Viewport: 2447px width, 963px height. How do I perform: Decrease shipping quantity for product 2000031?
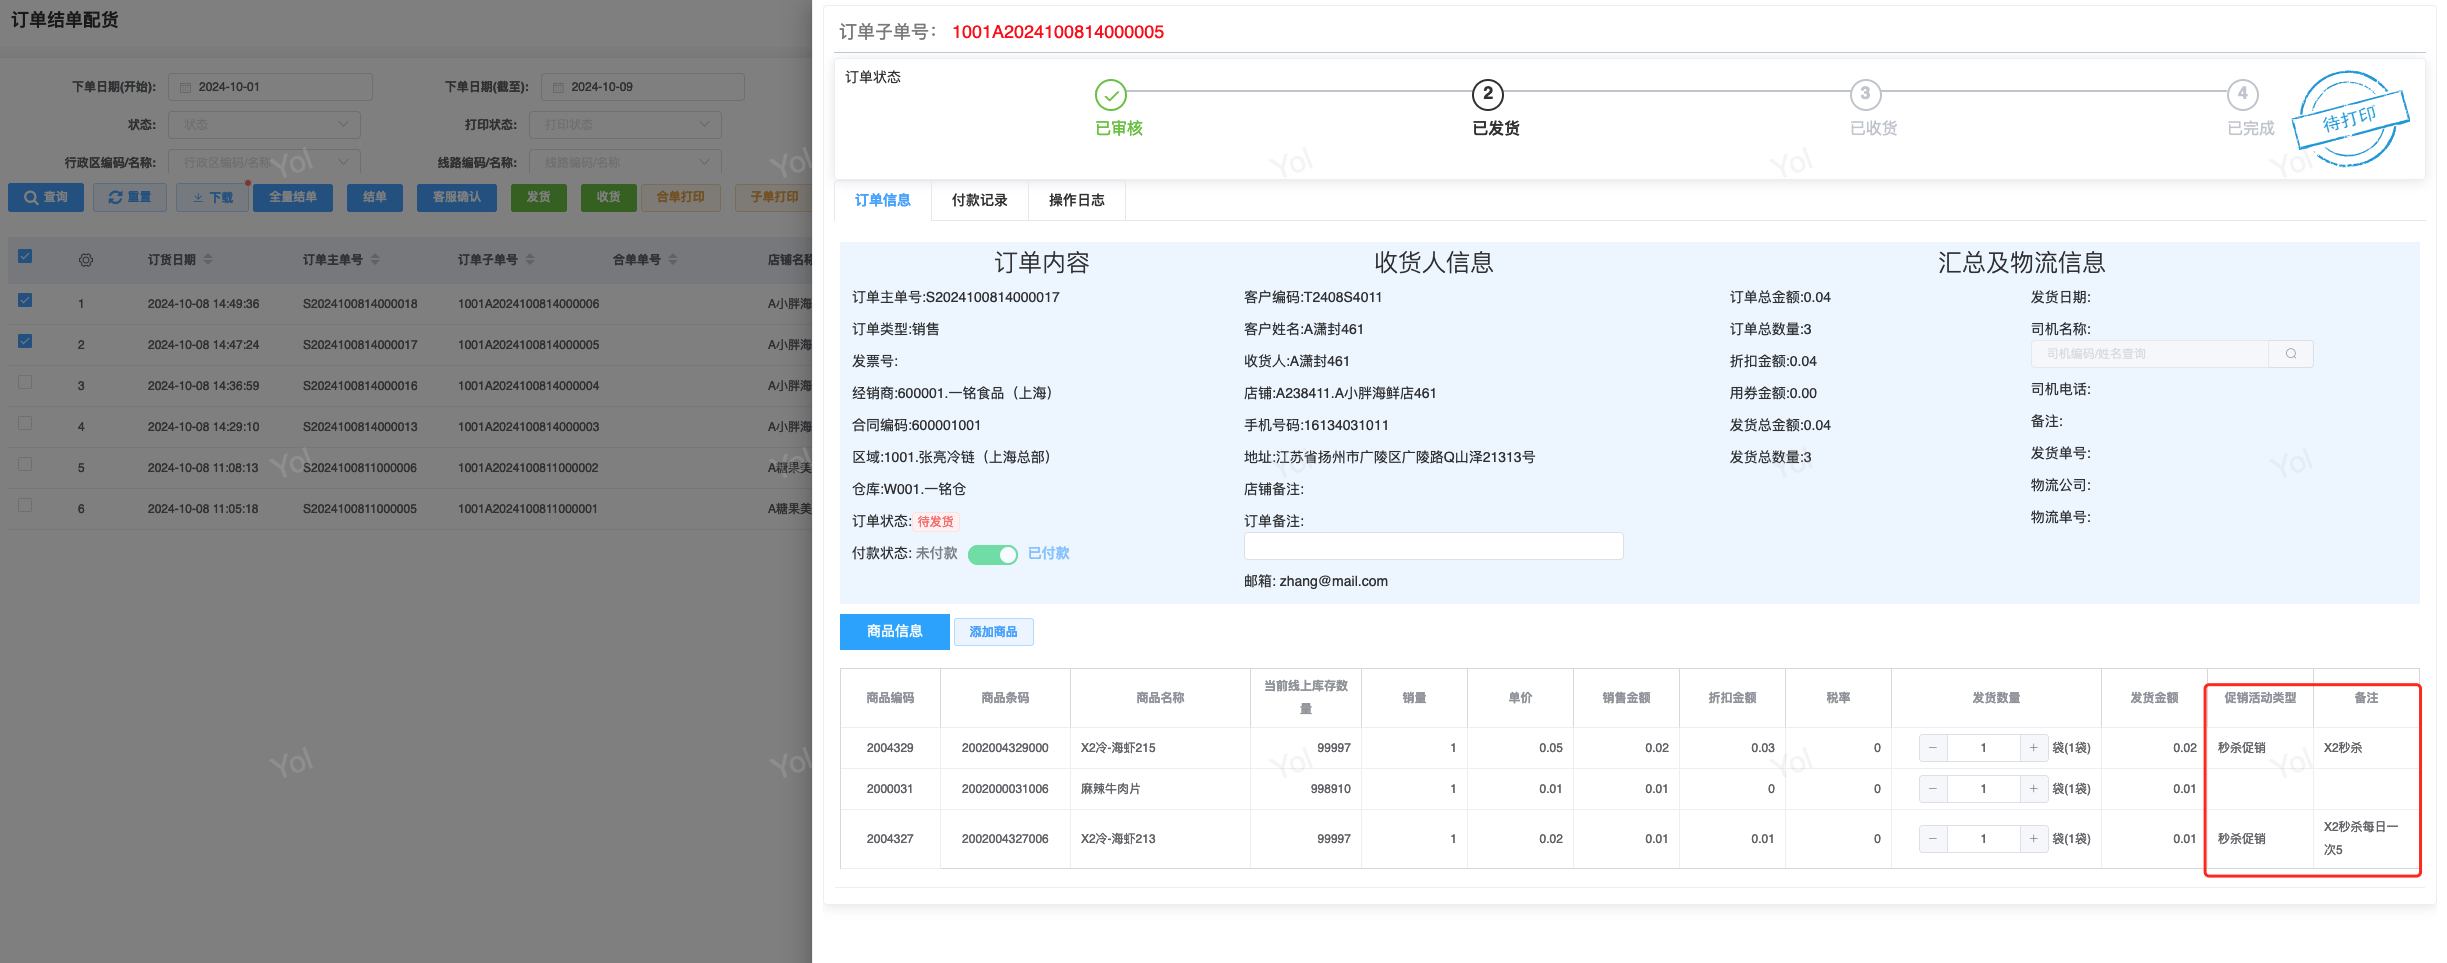tap(1932, 789)
